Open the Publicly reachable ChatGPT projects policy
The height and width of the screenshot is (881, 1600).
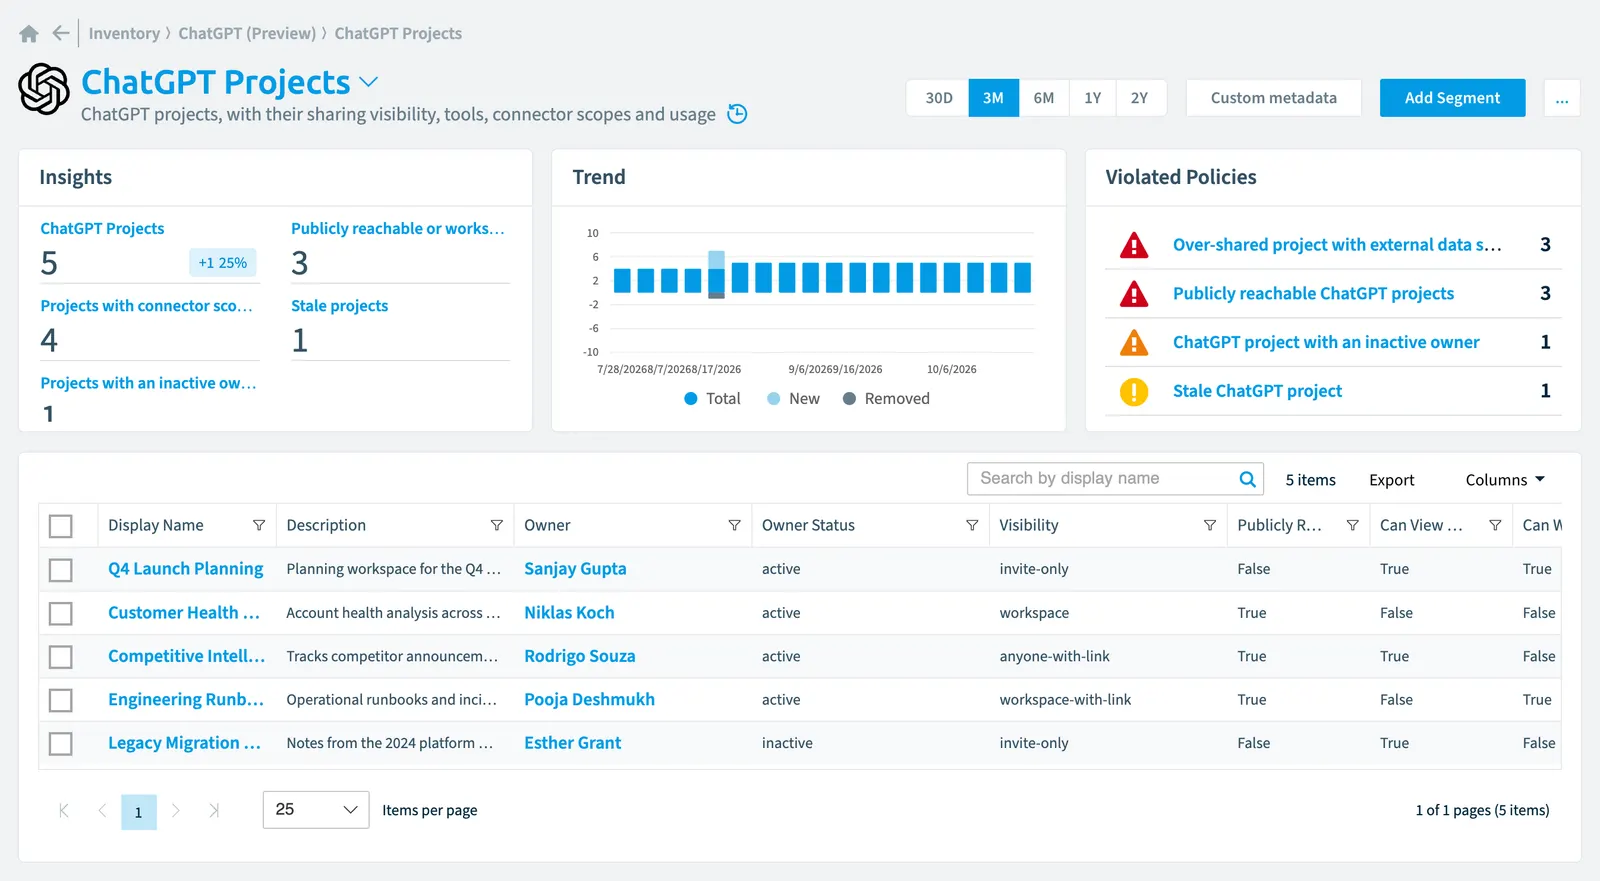(1313, 293)
